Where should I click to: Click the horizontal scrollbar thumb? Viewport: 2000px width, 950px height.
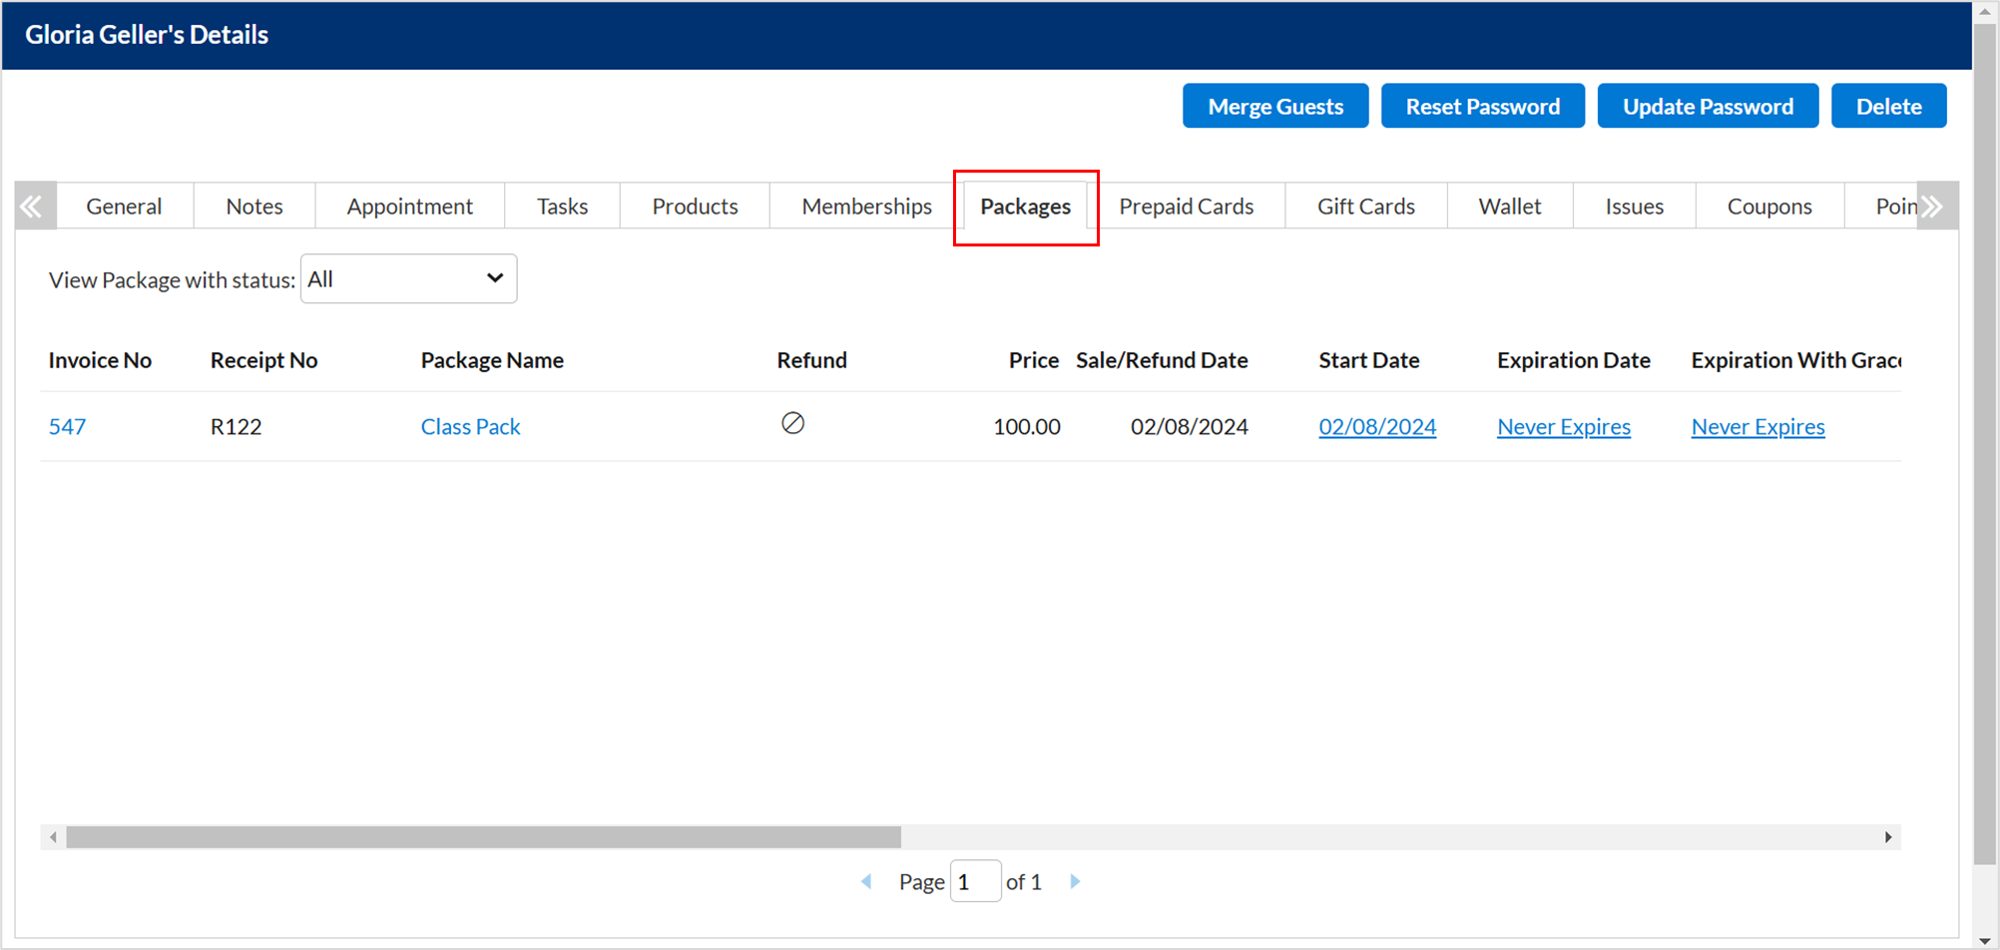pos(483,837)
